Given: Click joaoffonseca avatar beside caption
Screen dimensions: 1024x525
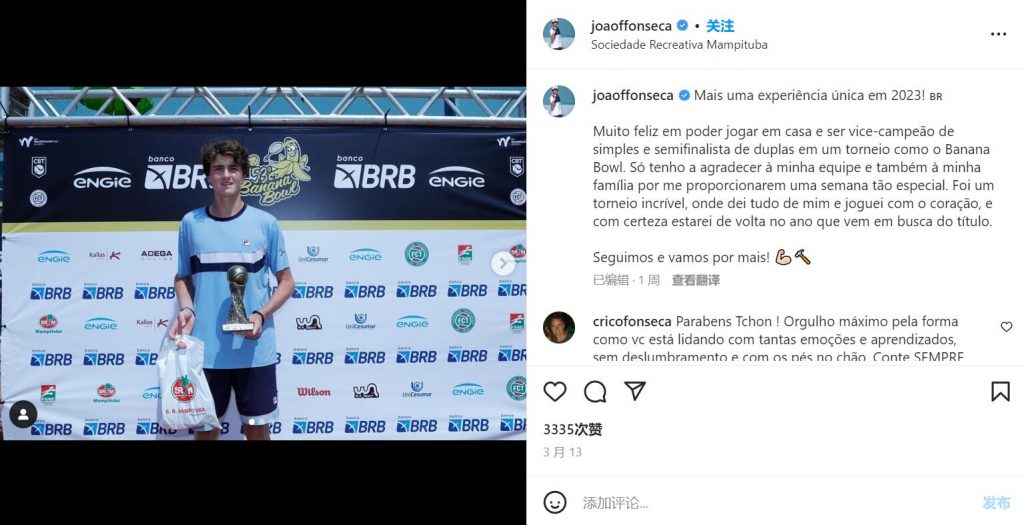Looking at the screenshot, I should click(x=559, y=101).
